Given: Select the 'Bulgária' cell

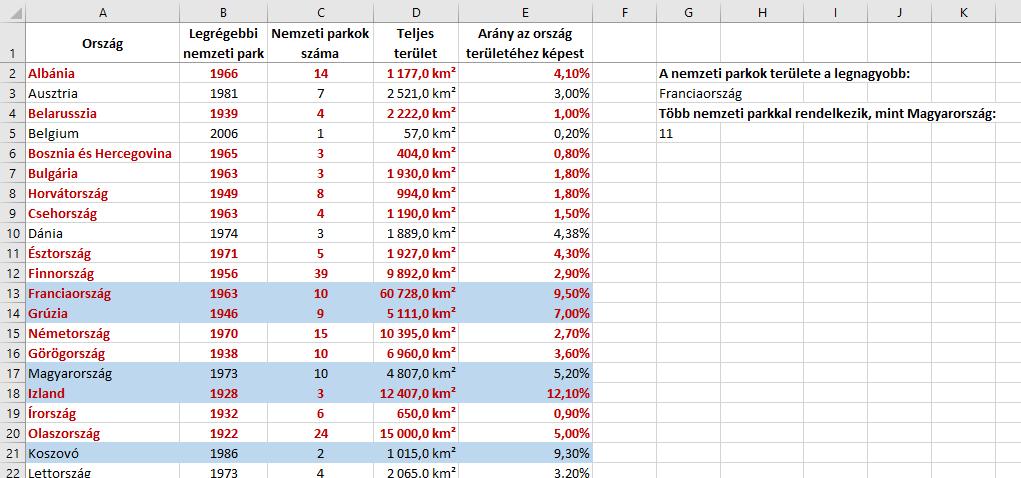Looking at the screenshot, I should pyautogui.click(x=103, y=173).
